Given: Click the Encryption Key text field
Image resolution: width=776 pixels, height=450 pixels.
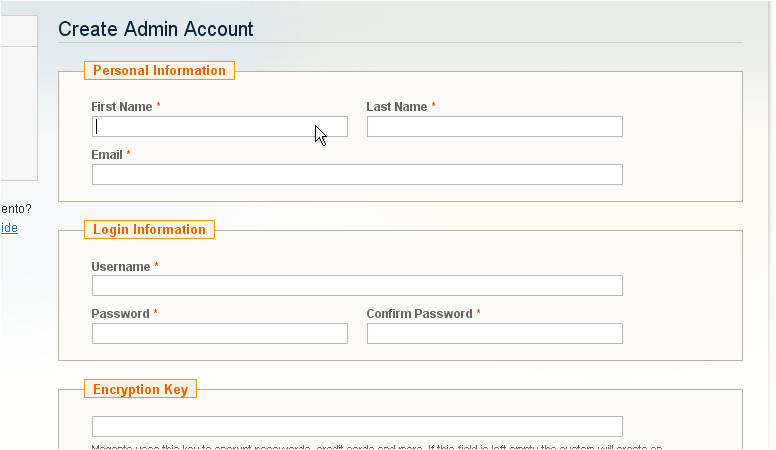Looking at the screenshot, I should [357, 426].
